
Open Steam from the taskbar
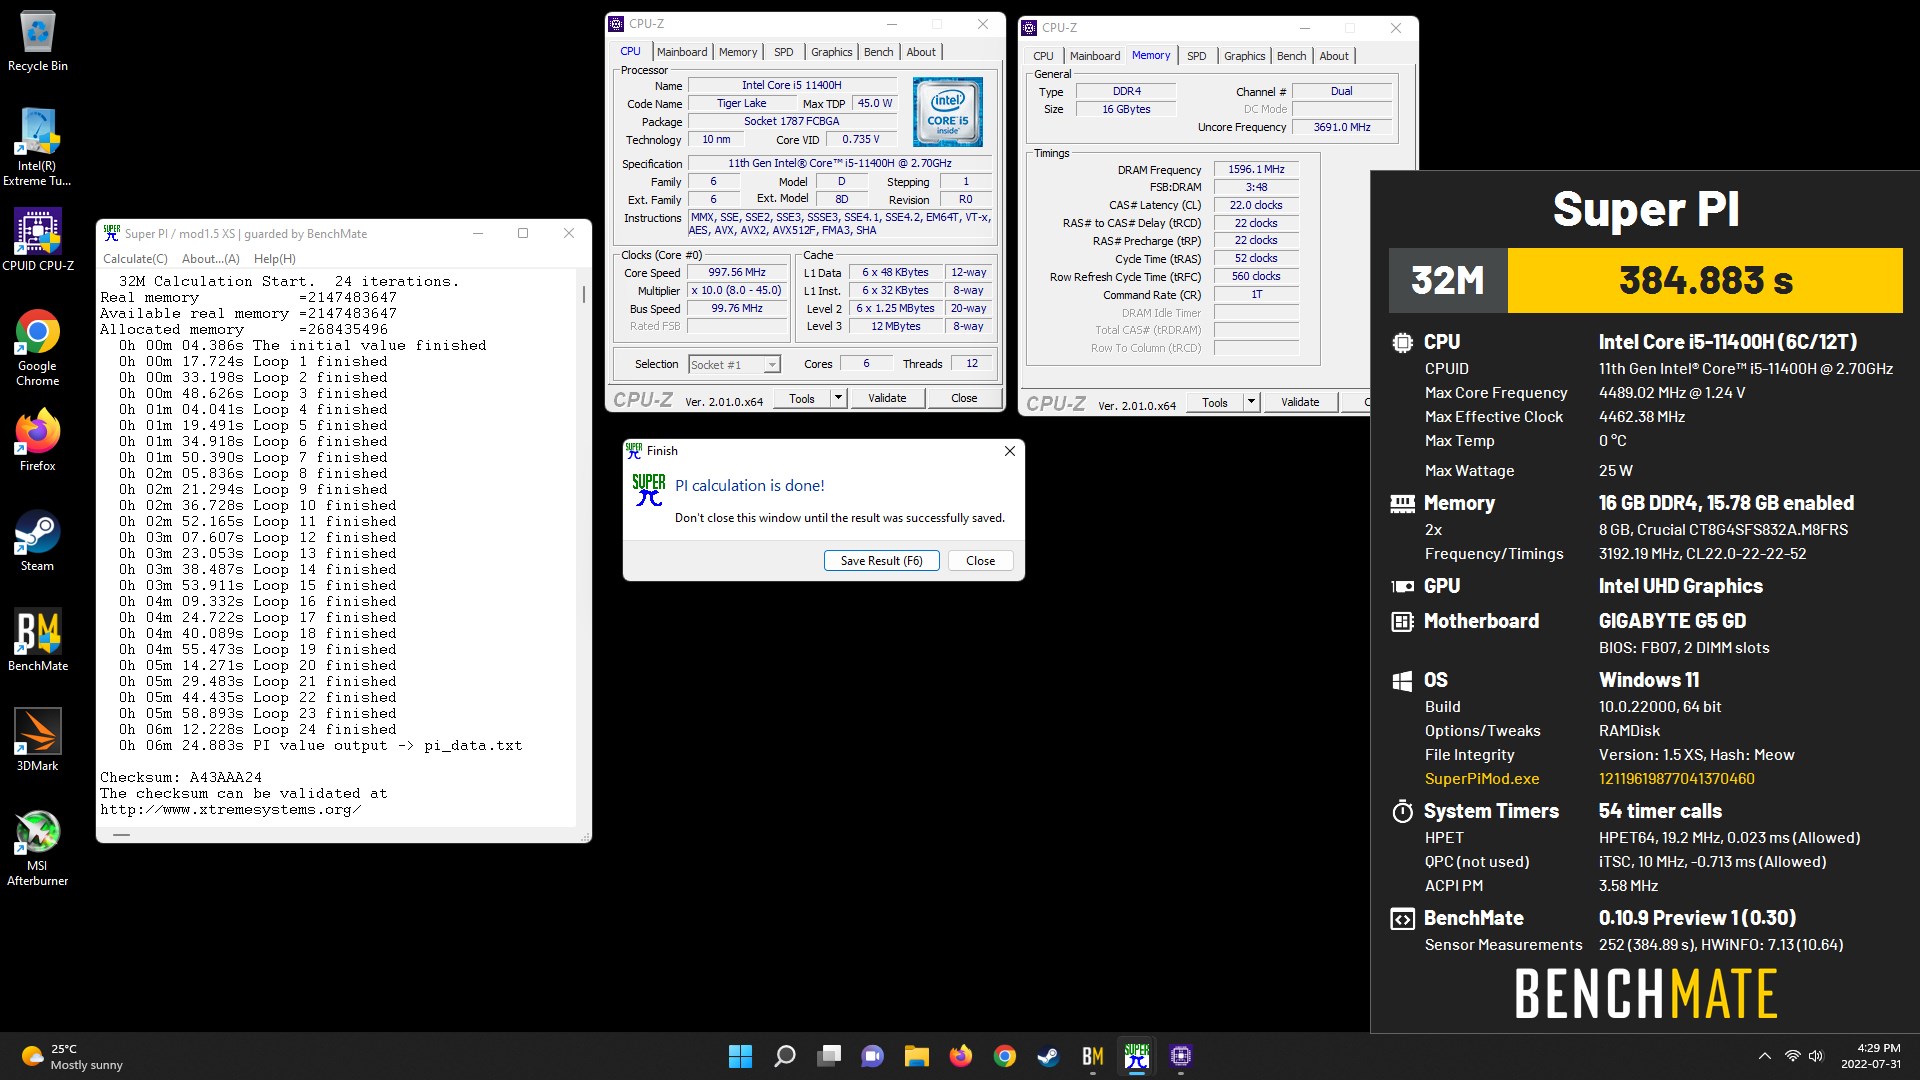point(1049,1056)
